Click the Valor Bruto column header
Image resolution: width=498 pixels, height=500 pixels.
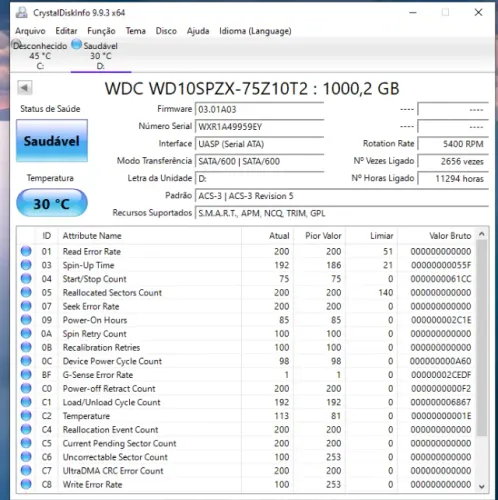coord(436,236)
